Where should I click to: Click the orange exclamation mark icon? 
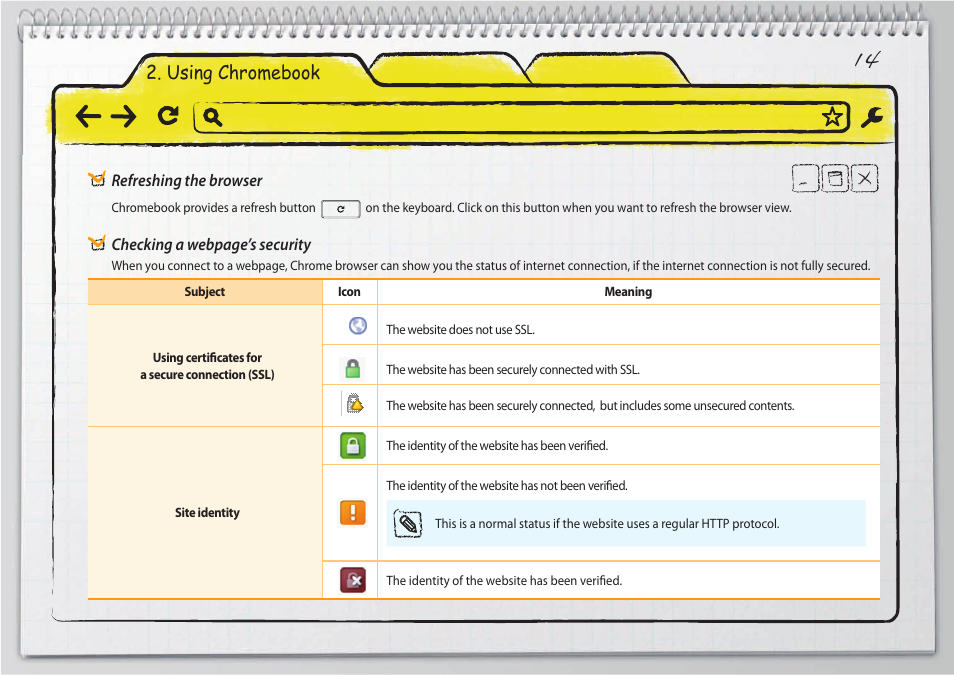point(353,512)
